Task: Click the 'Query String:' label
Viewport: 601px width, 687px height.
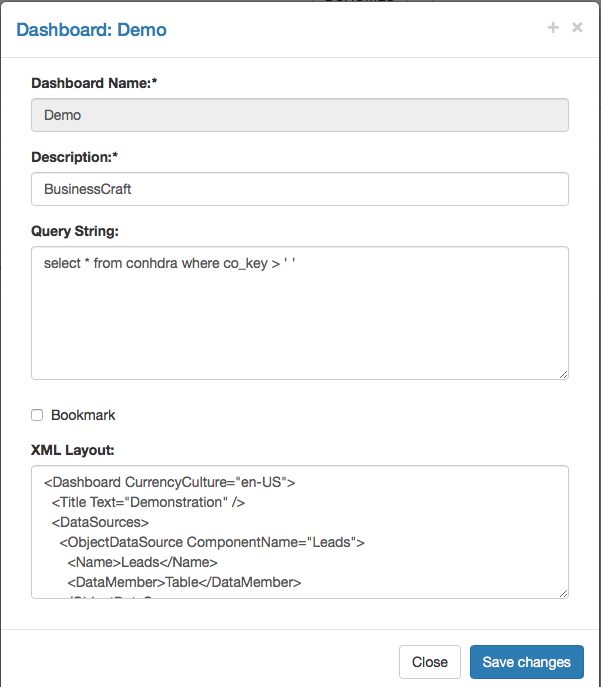Action: point(75,231)
